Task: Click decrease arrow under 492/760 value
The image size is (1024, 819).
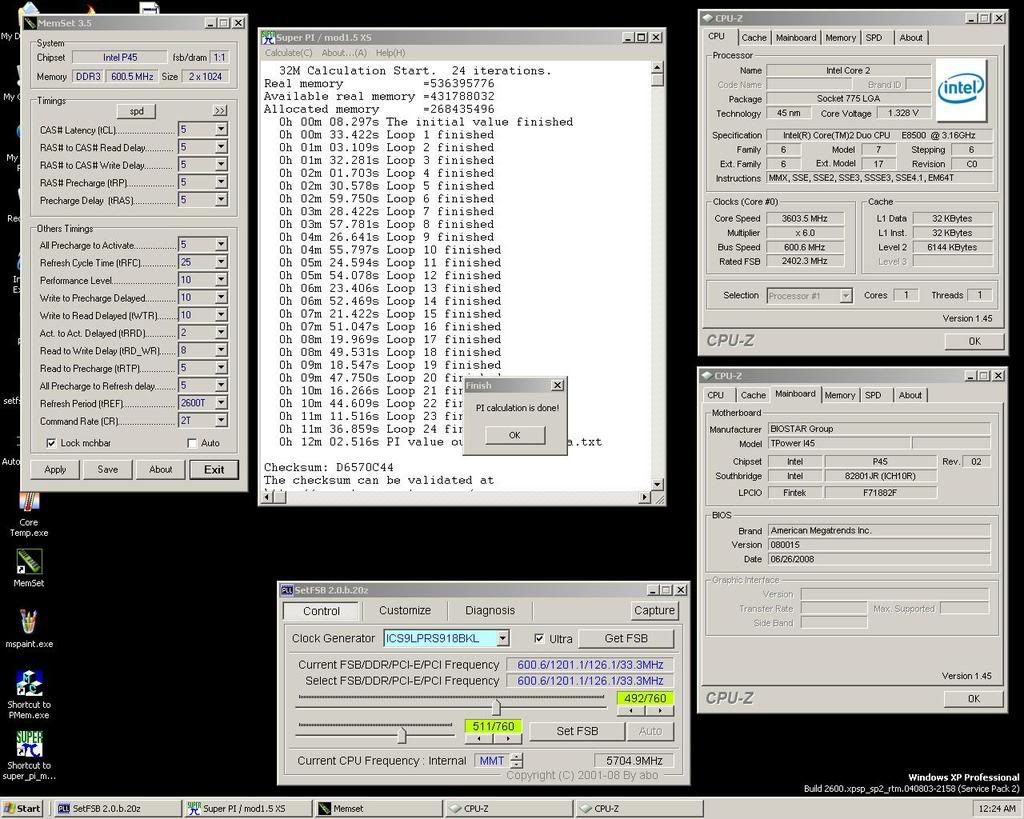Action: point(631,711)
